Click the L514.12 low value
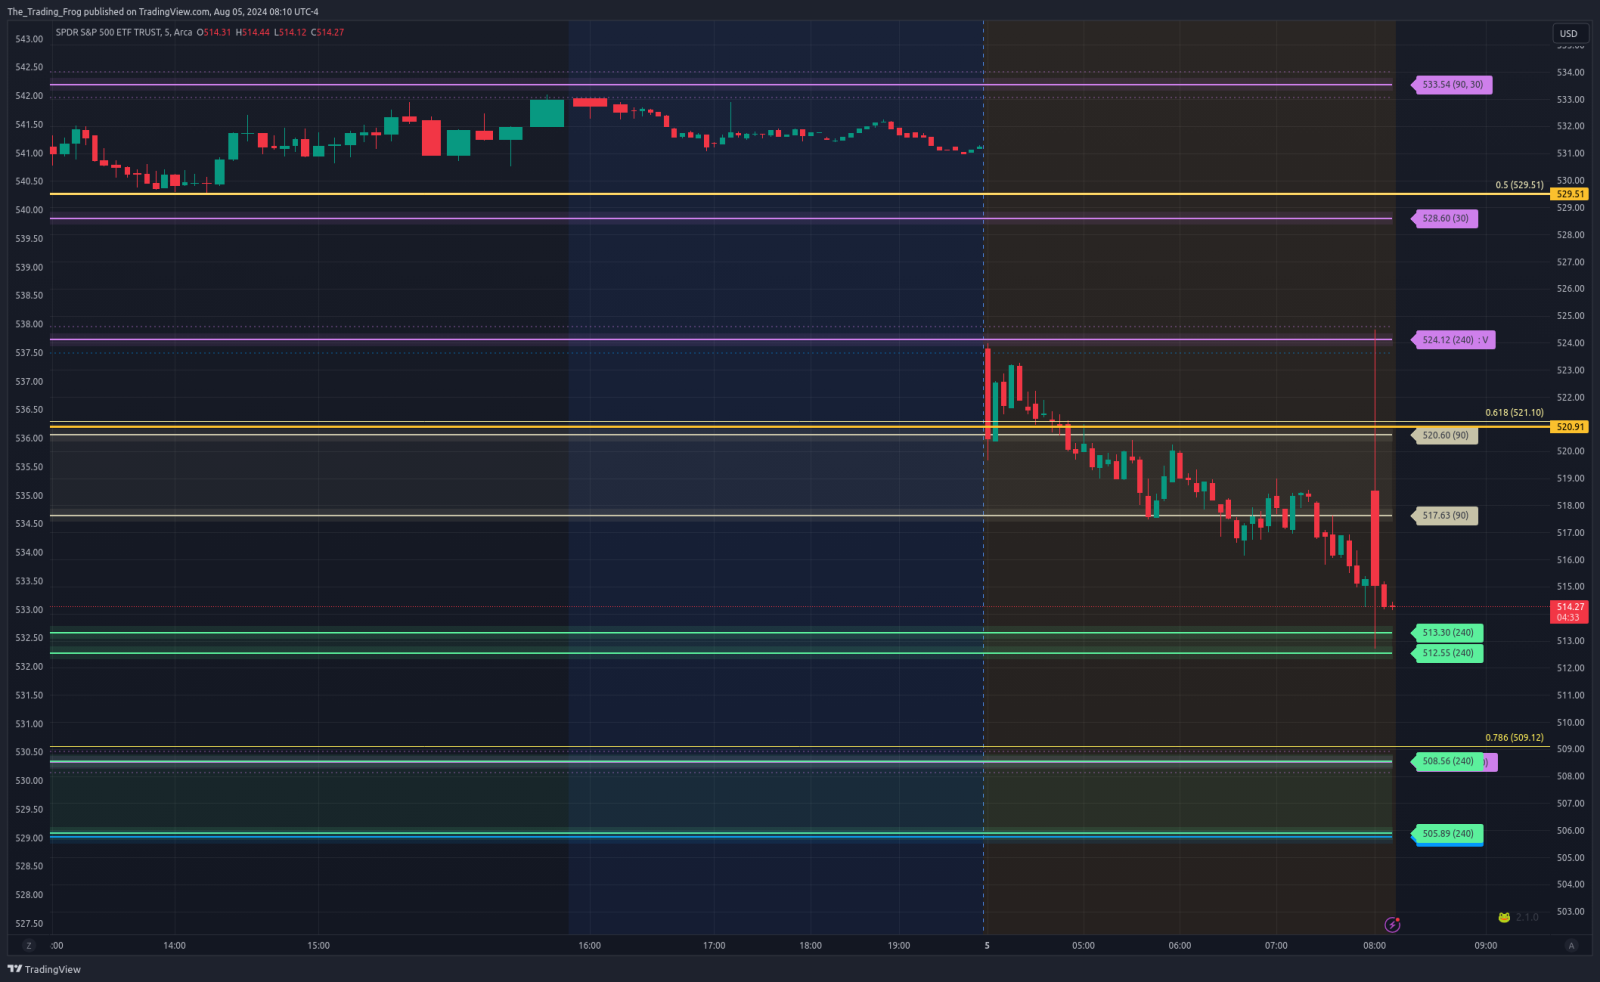This screenshot has width=1600, height=982. [291, 32]
